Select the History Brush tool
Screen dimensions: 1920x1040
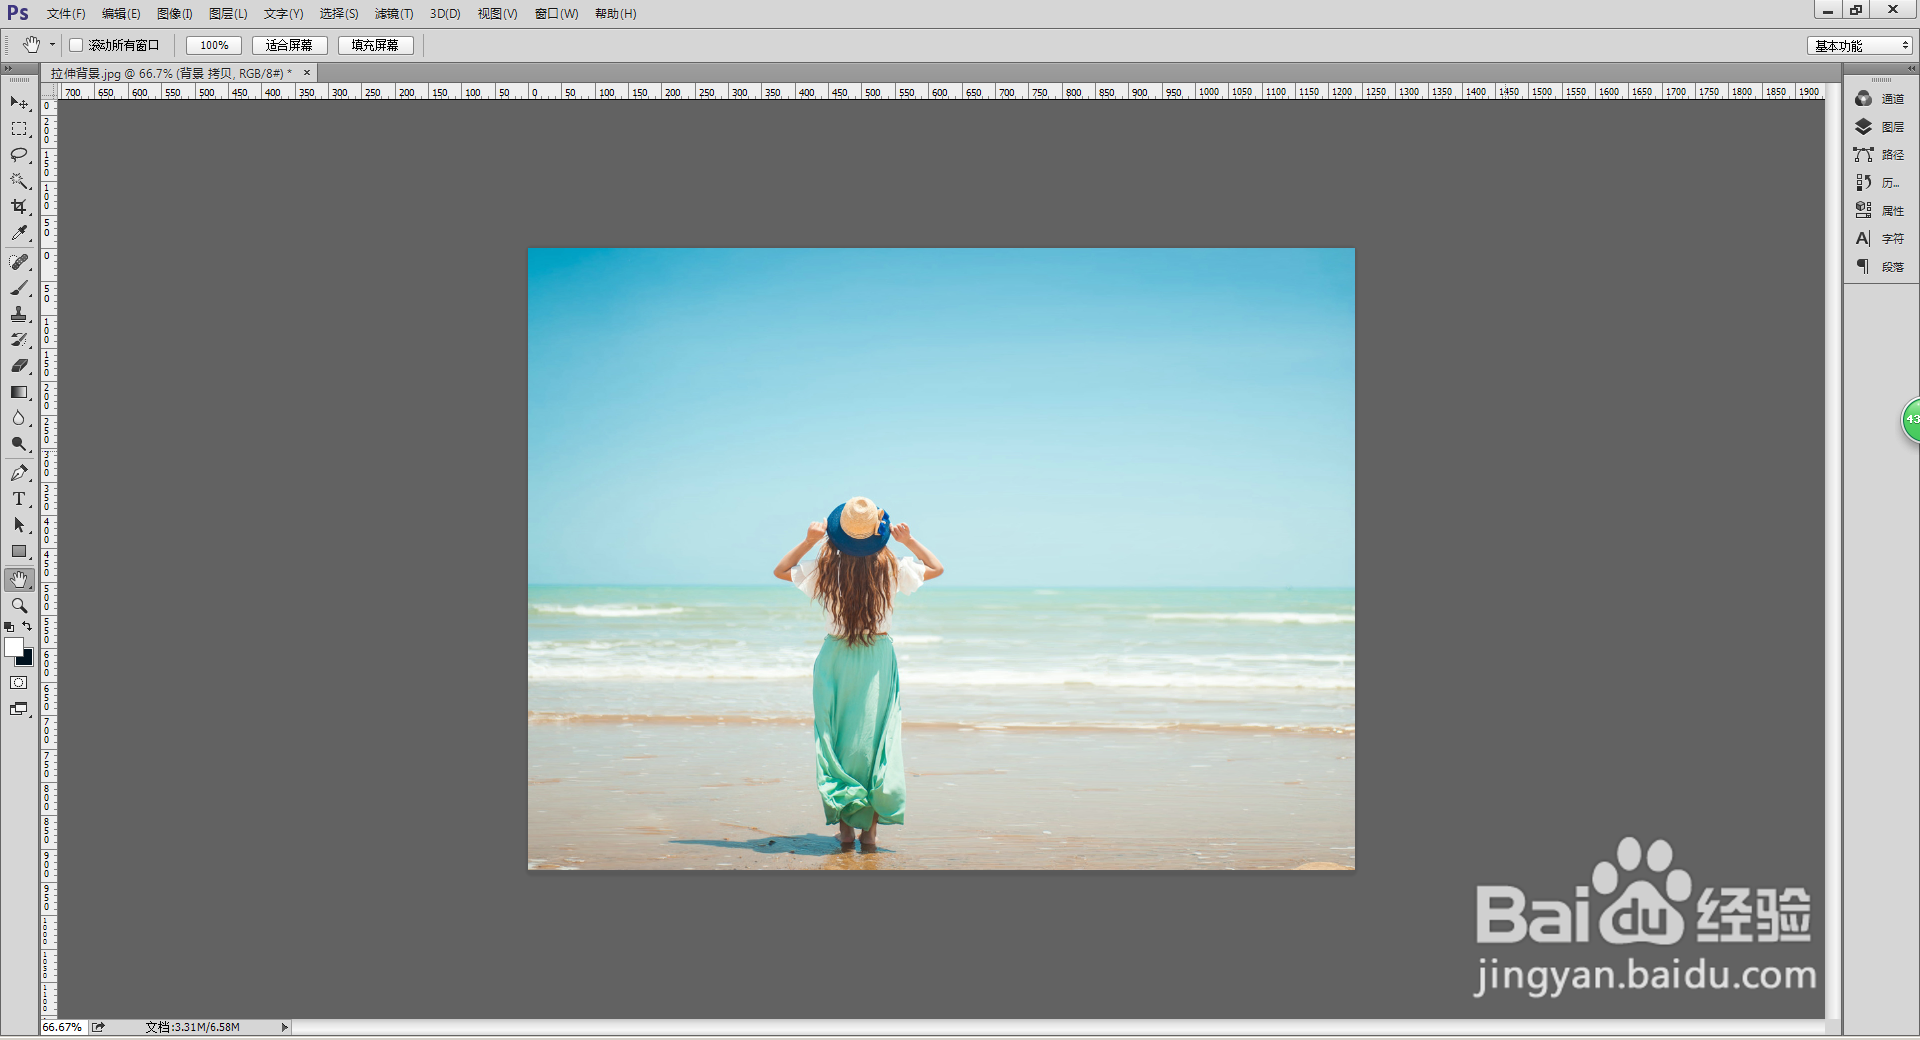click(19, 340)
